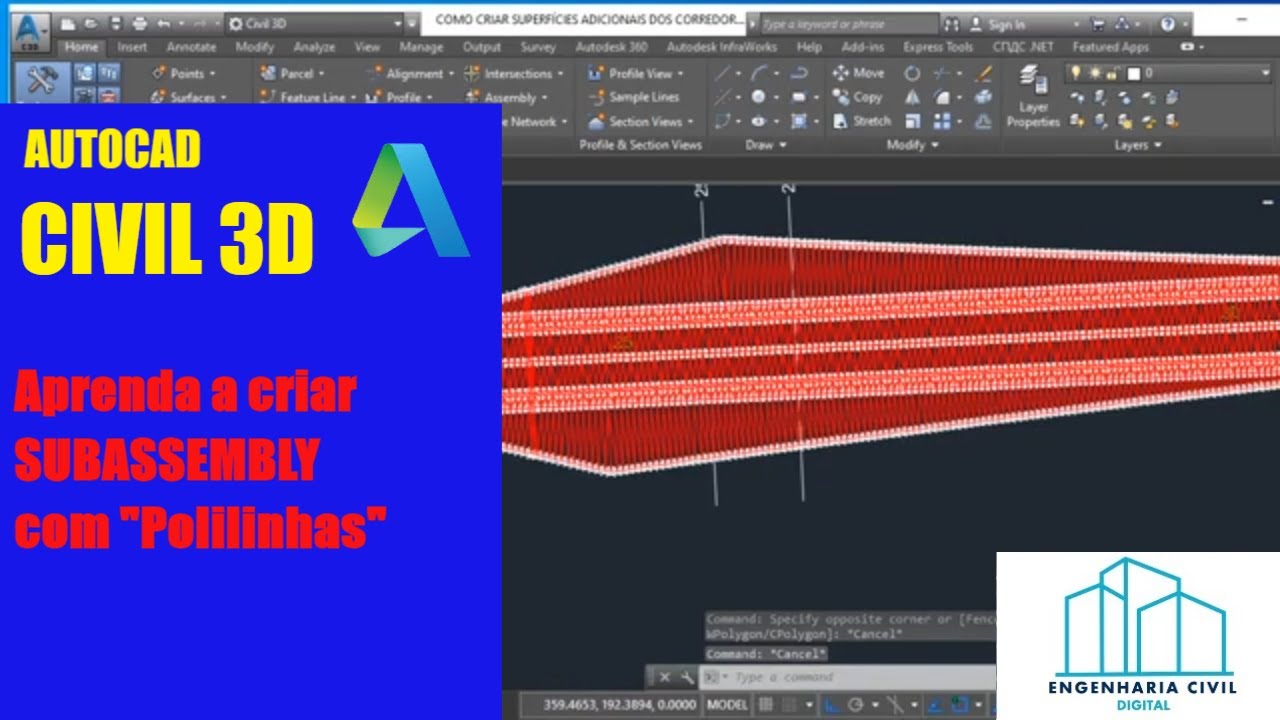Click the search binoculars icon

click(x=951, y=23)
